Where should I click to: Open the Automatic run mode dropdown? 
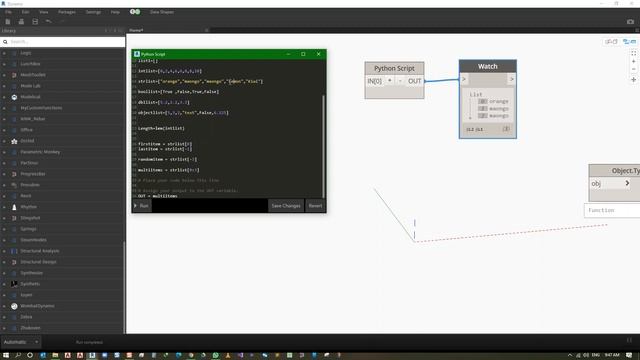(x=20, y=342)
